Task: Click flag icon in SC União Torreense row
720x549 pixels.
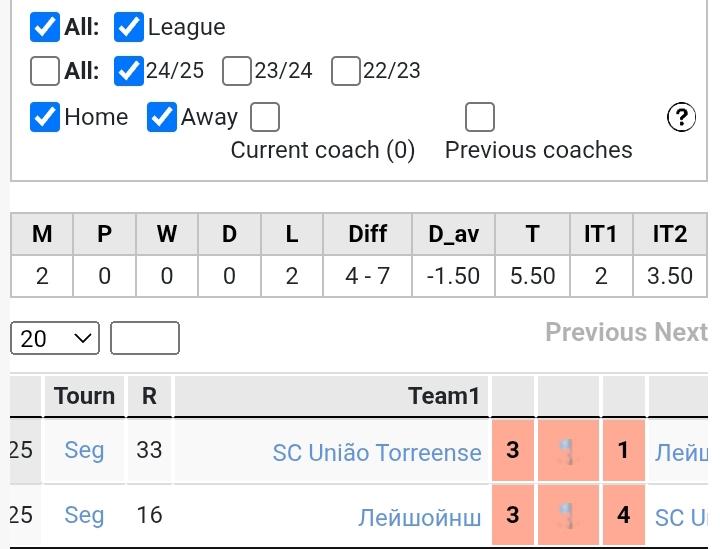Action: [568, 452]
